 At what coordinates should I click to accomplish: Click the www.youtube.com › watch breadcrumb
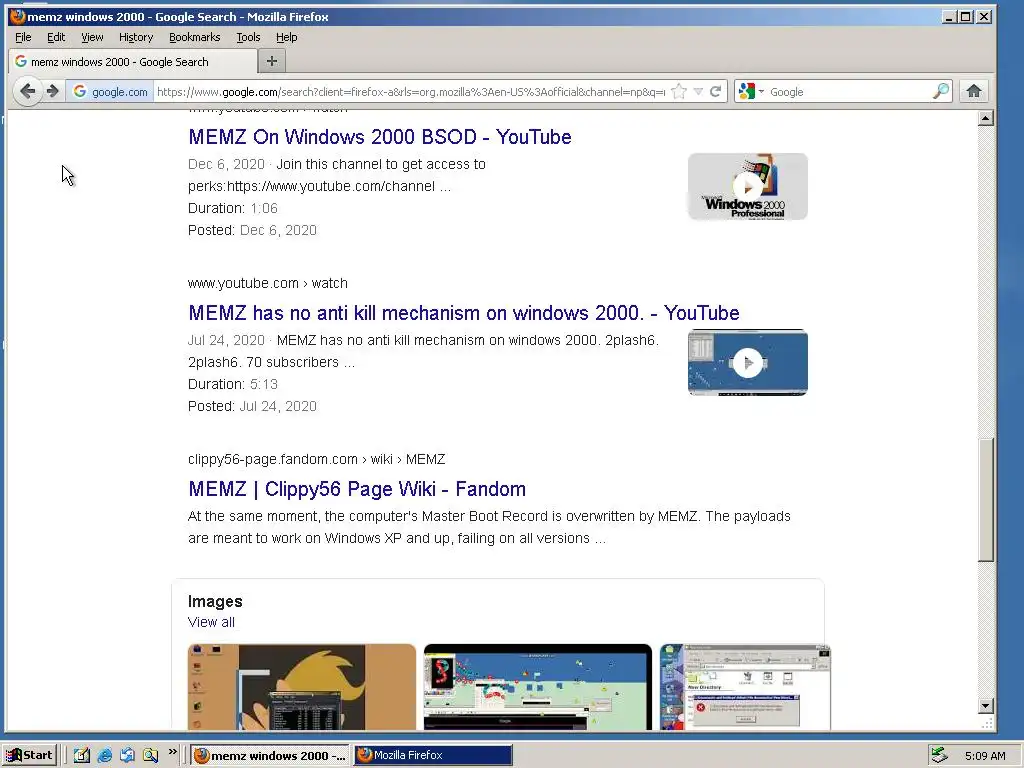[x=268, y=283]
